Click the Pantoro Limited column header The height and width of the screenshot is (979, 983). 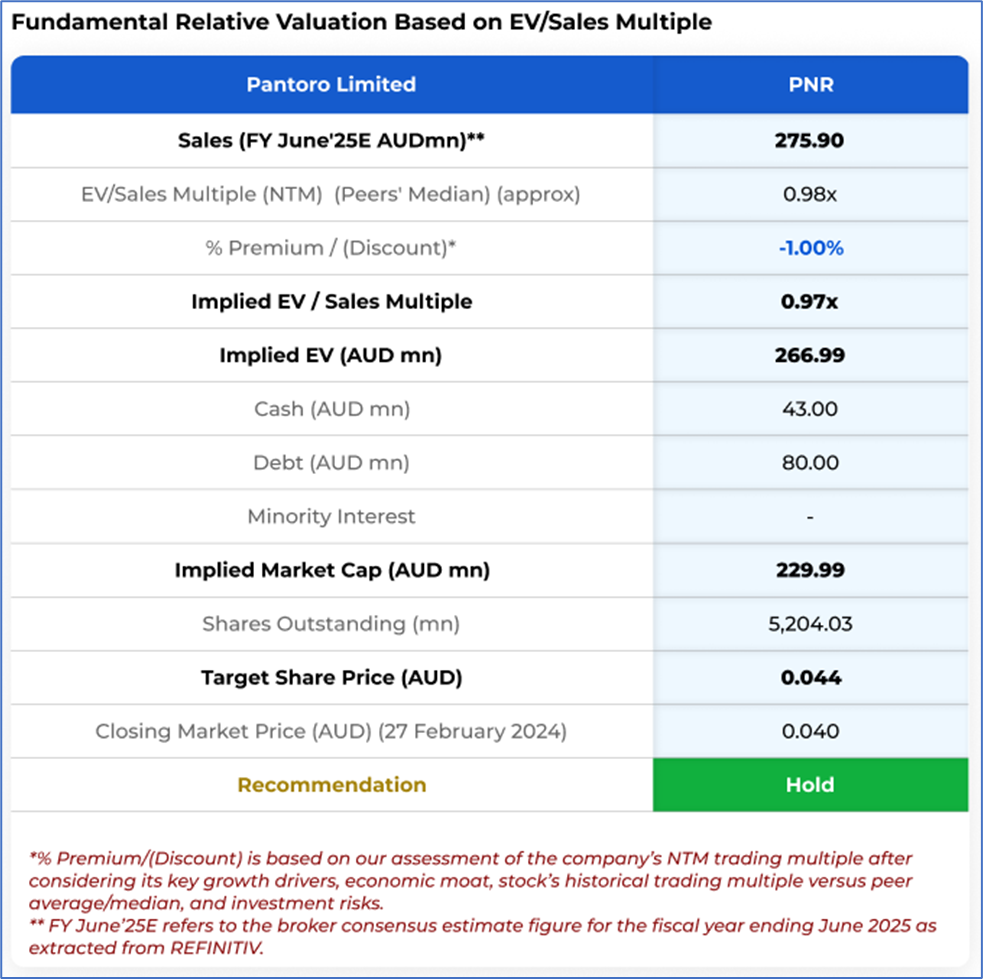[331, 84]
